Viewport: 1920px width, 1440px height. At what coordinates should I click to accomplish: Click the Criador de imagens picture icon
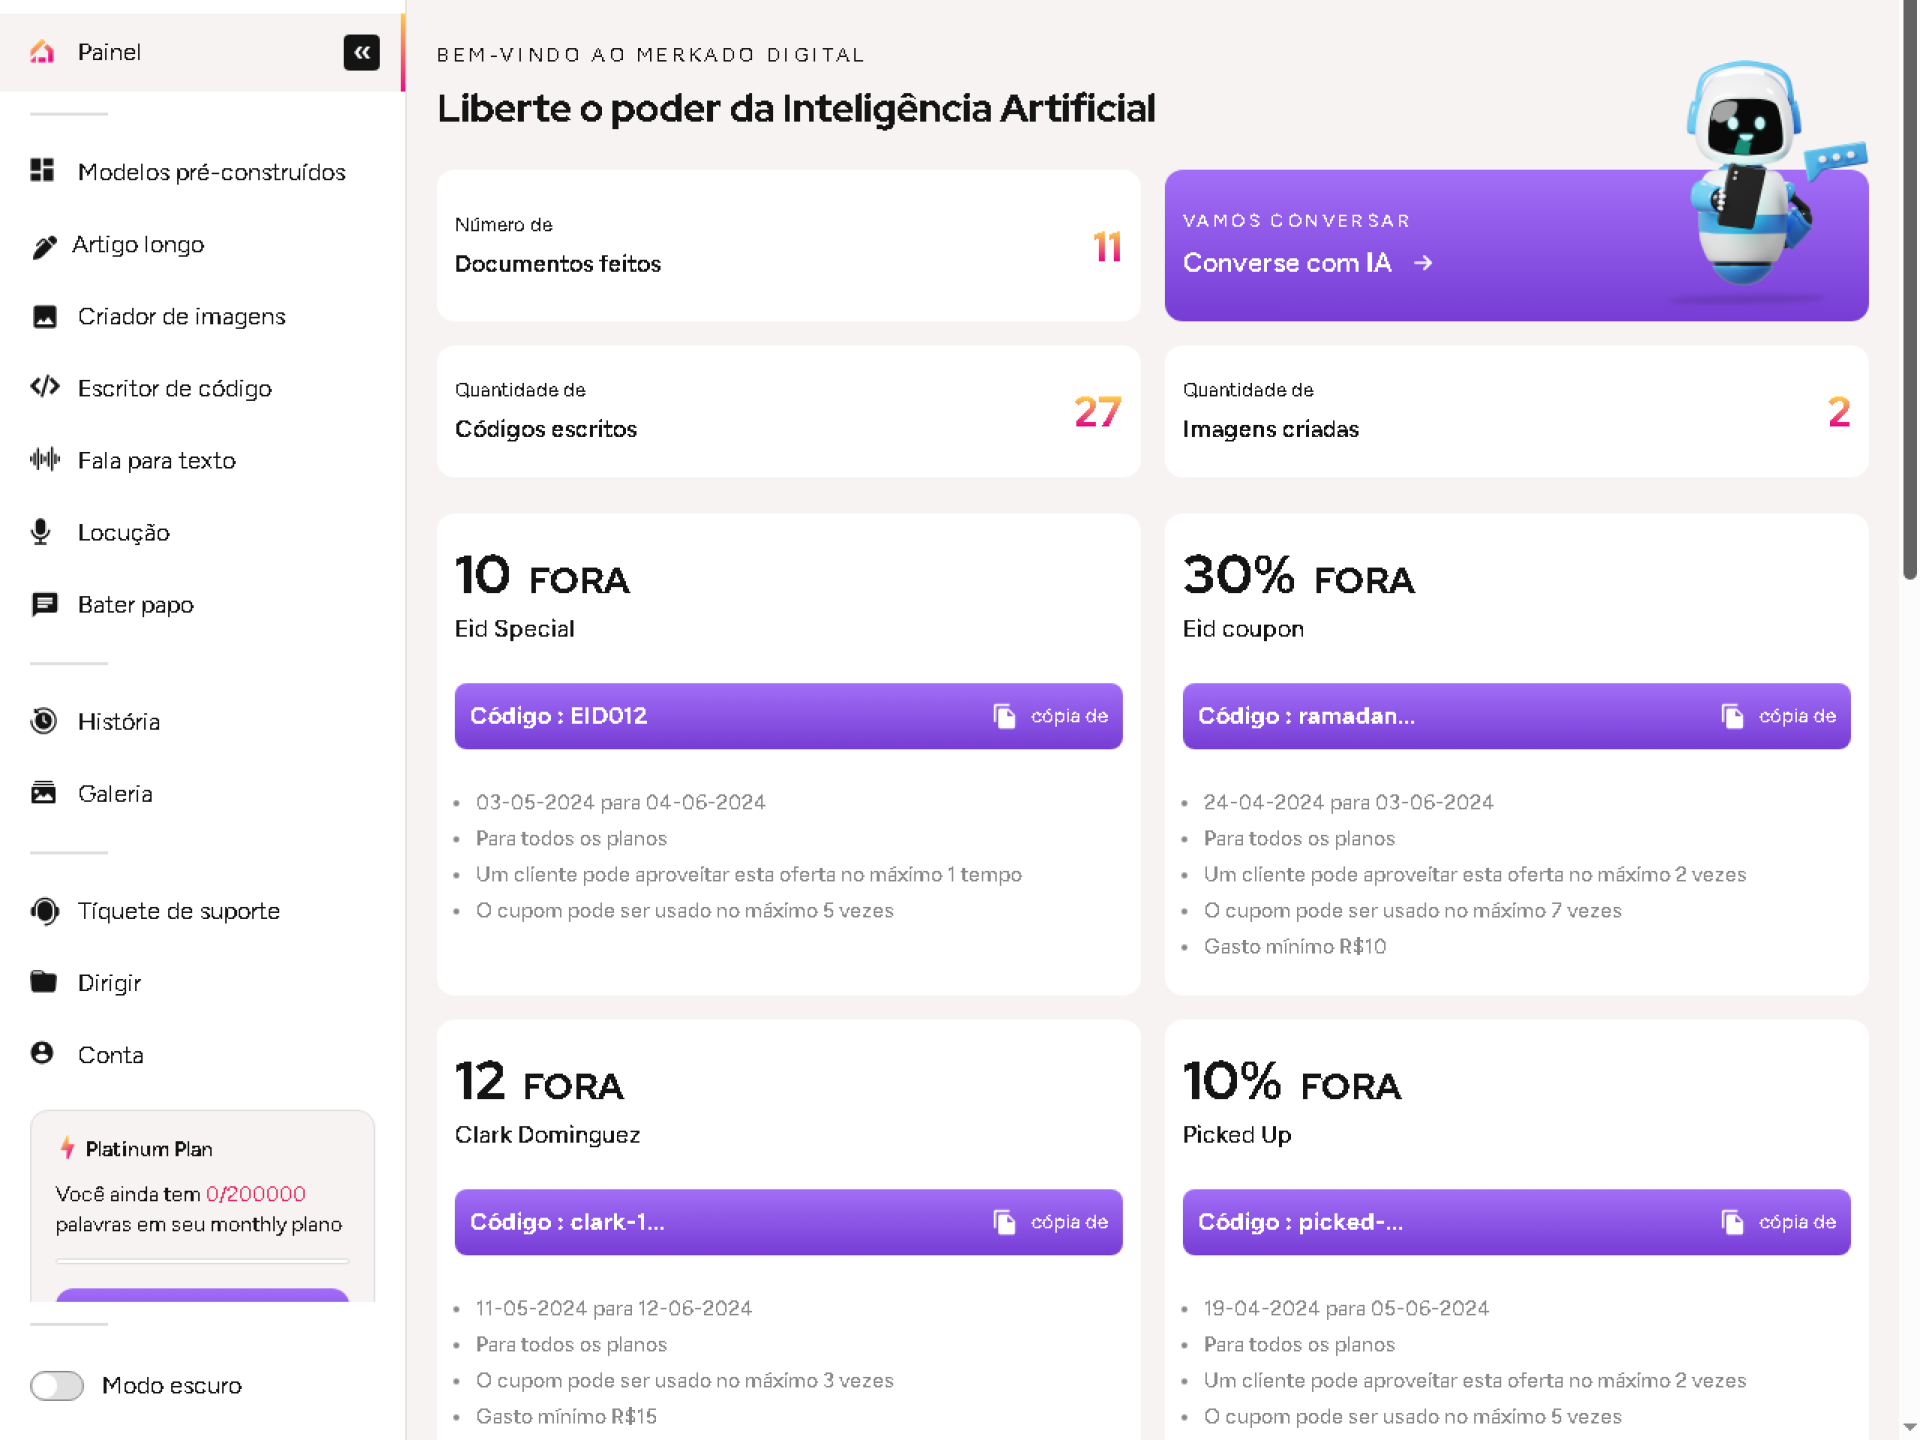[x=44, y=317]
